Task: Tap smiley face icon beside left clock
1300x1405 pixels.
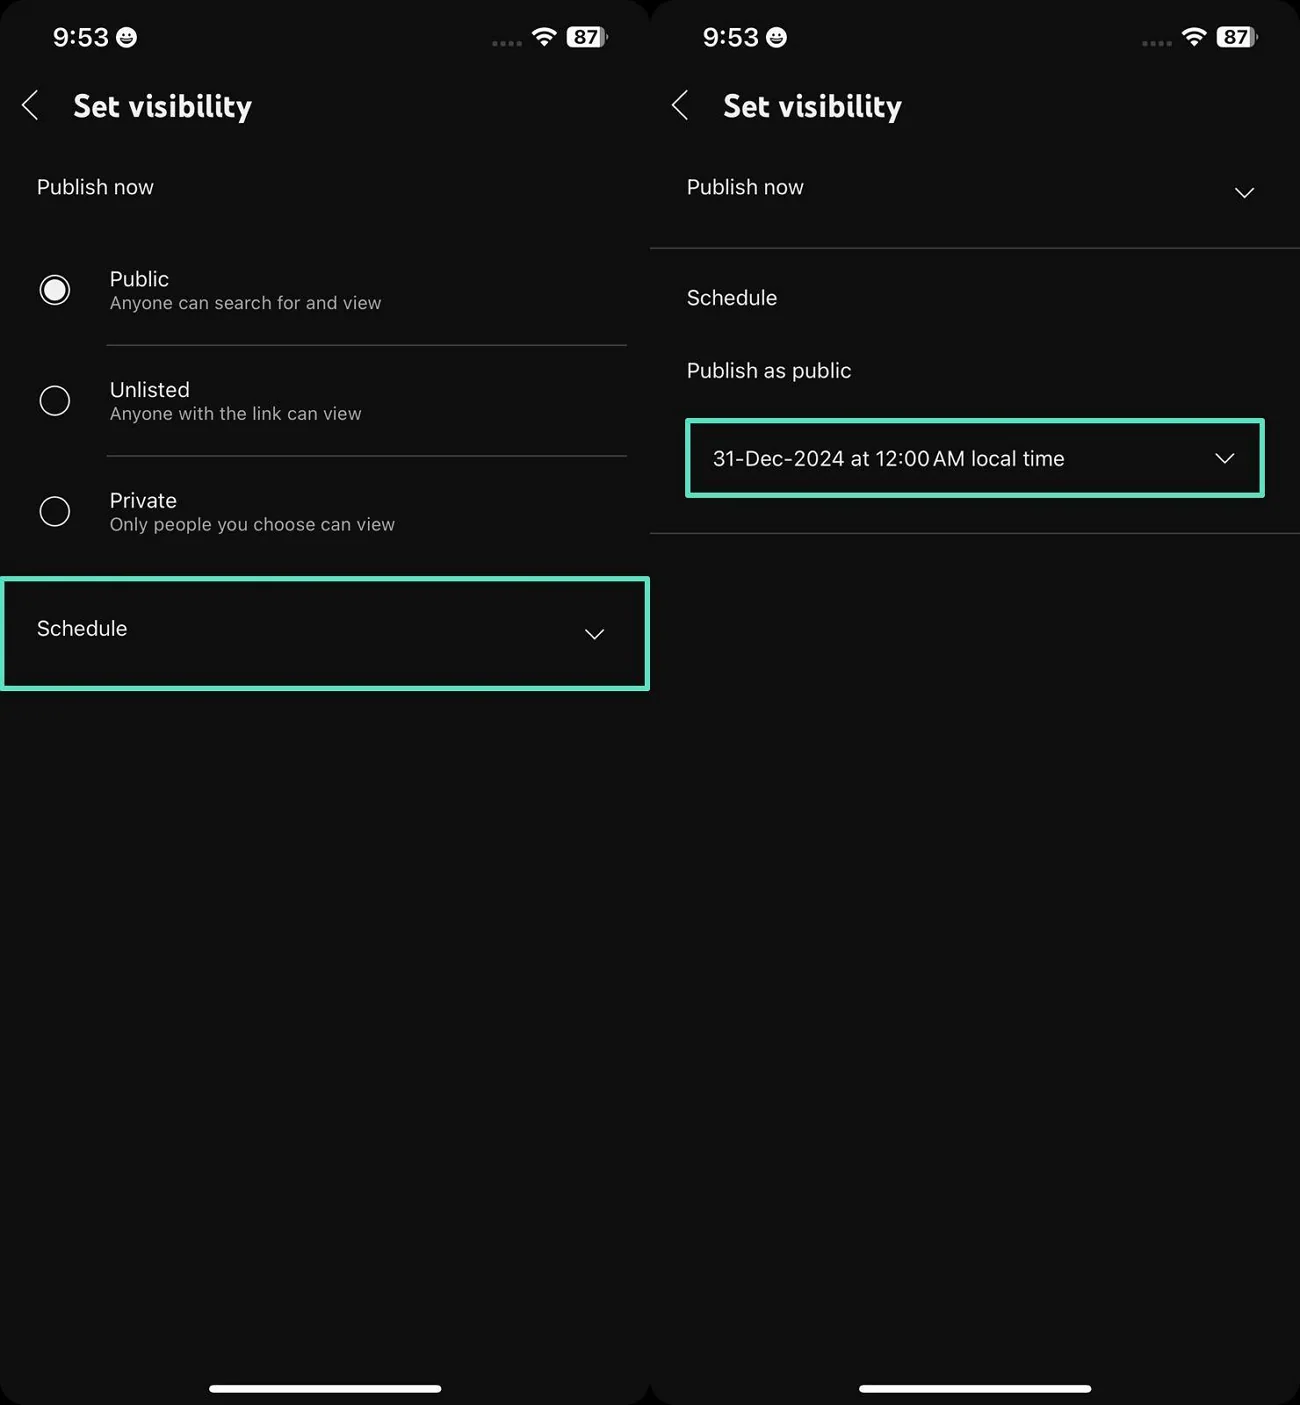Action: 127,38
